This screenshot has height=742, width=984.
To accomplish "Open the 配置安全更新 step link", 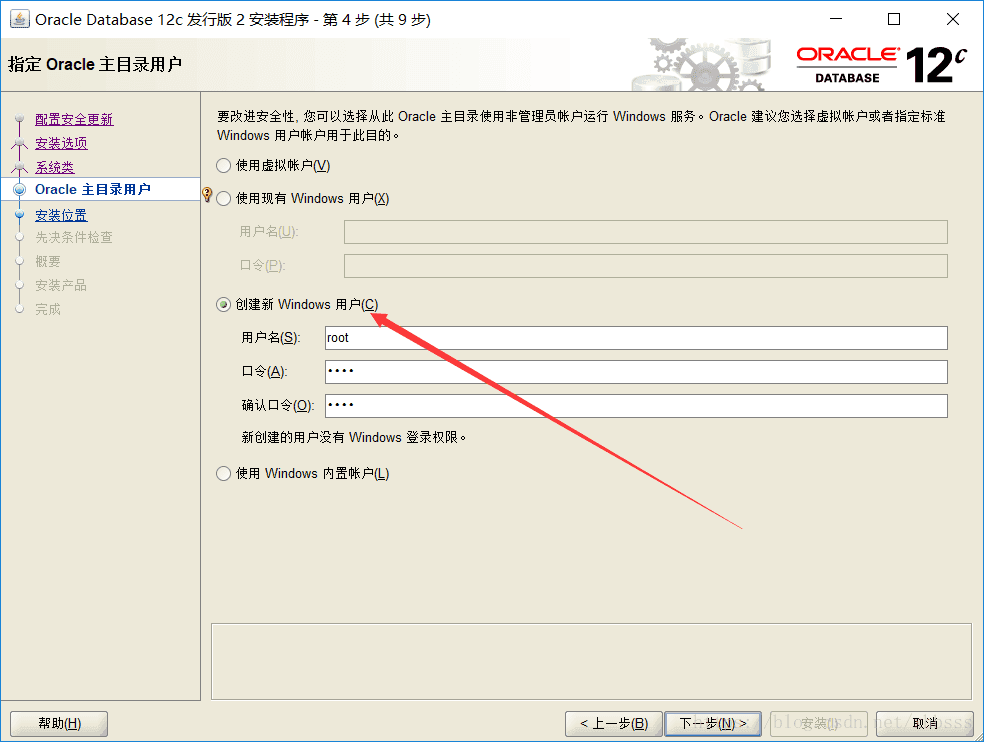I will pos(74,119).
